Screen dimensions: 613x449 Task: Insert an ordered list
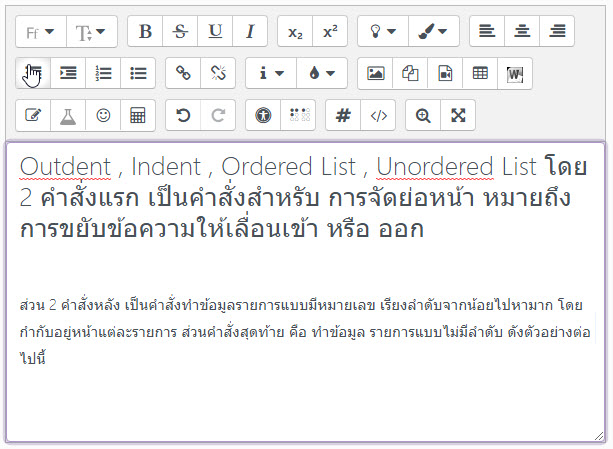pyautogui.click(x=103, y=73)
